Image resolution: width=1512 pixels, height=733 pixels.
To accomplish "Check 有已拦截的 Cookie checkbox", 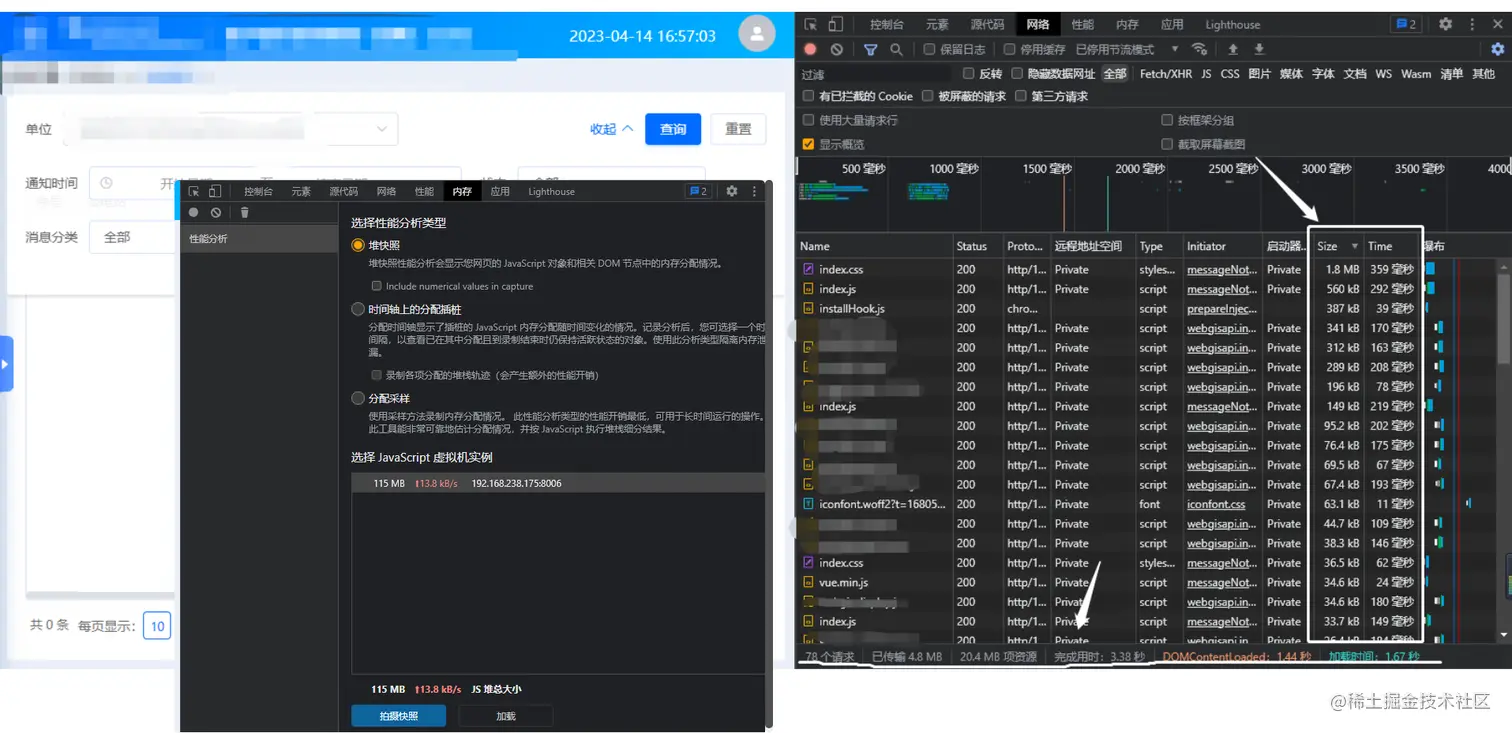I will tap(808, 96).
